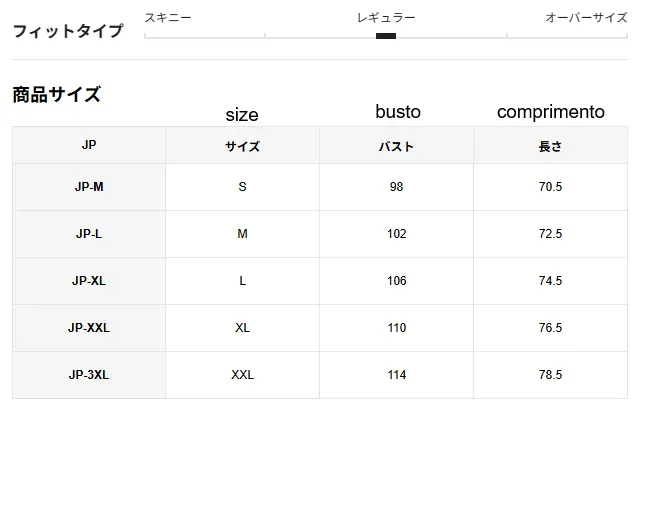This screenshot has height=513, width=647.
Task: Click the length value 78.5 cell
Action: tap(550, 375)
